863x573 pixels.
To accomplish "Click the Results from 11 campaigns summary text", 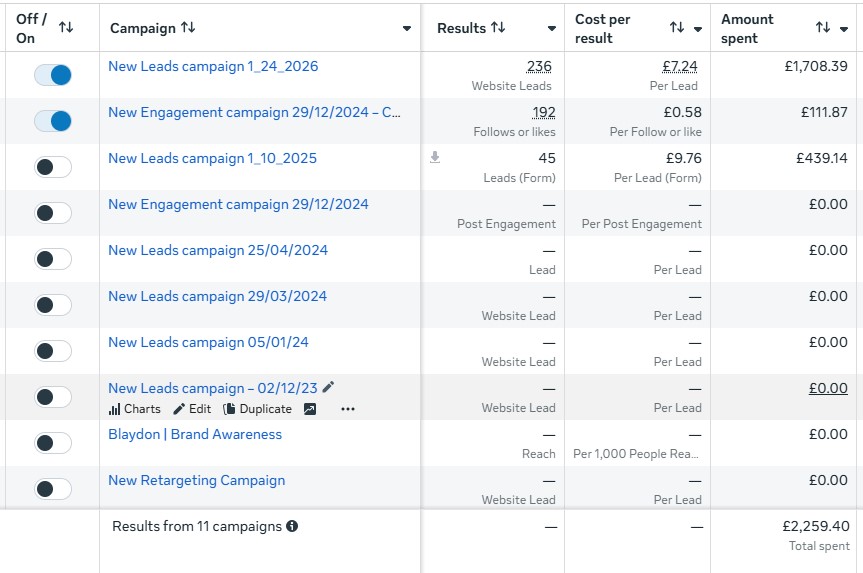I will tap(197, 526).
